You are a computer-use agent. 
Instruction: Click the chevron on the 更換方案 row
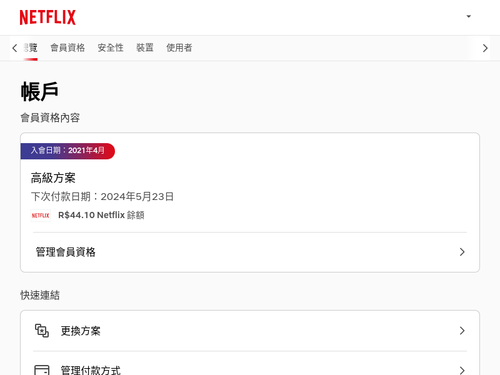coord(462,331)
